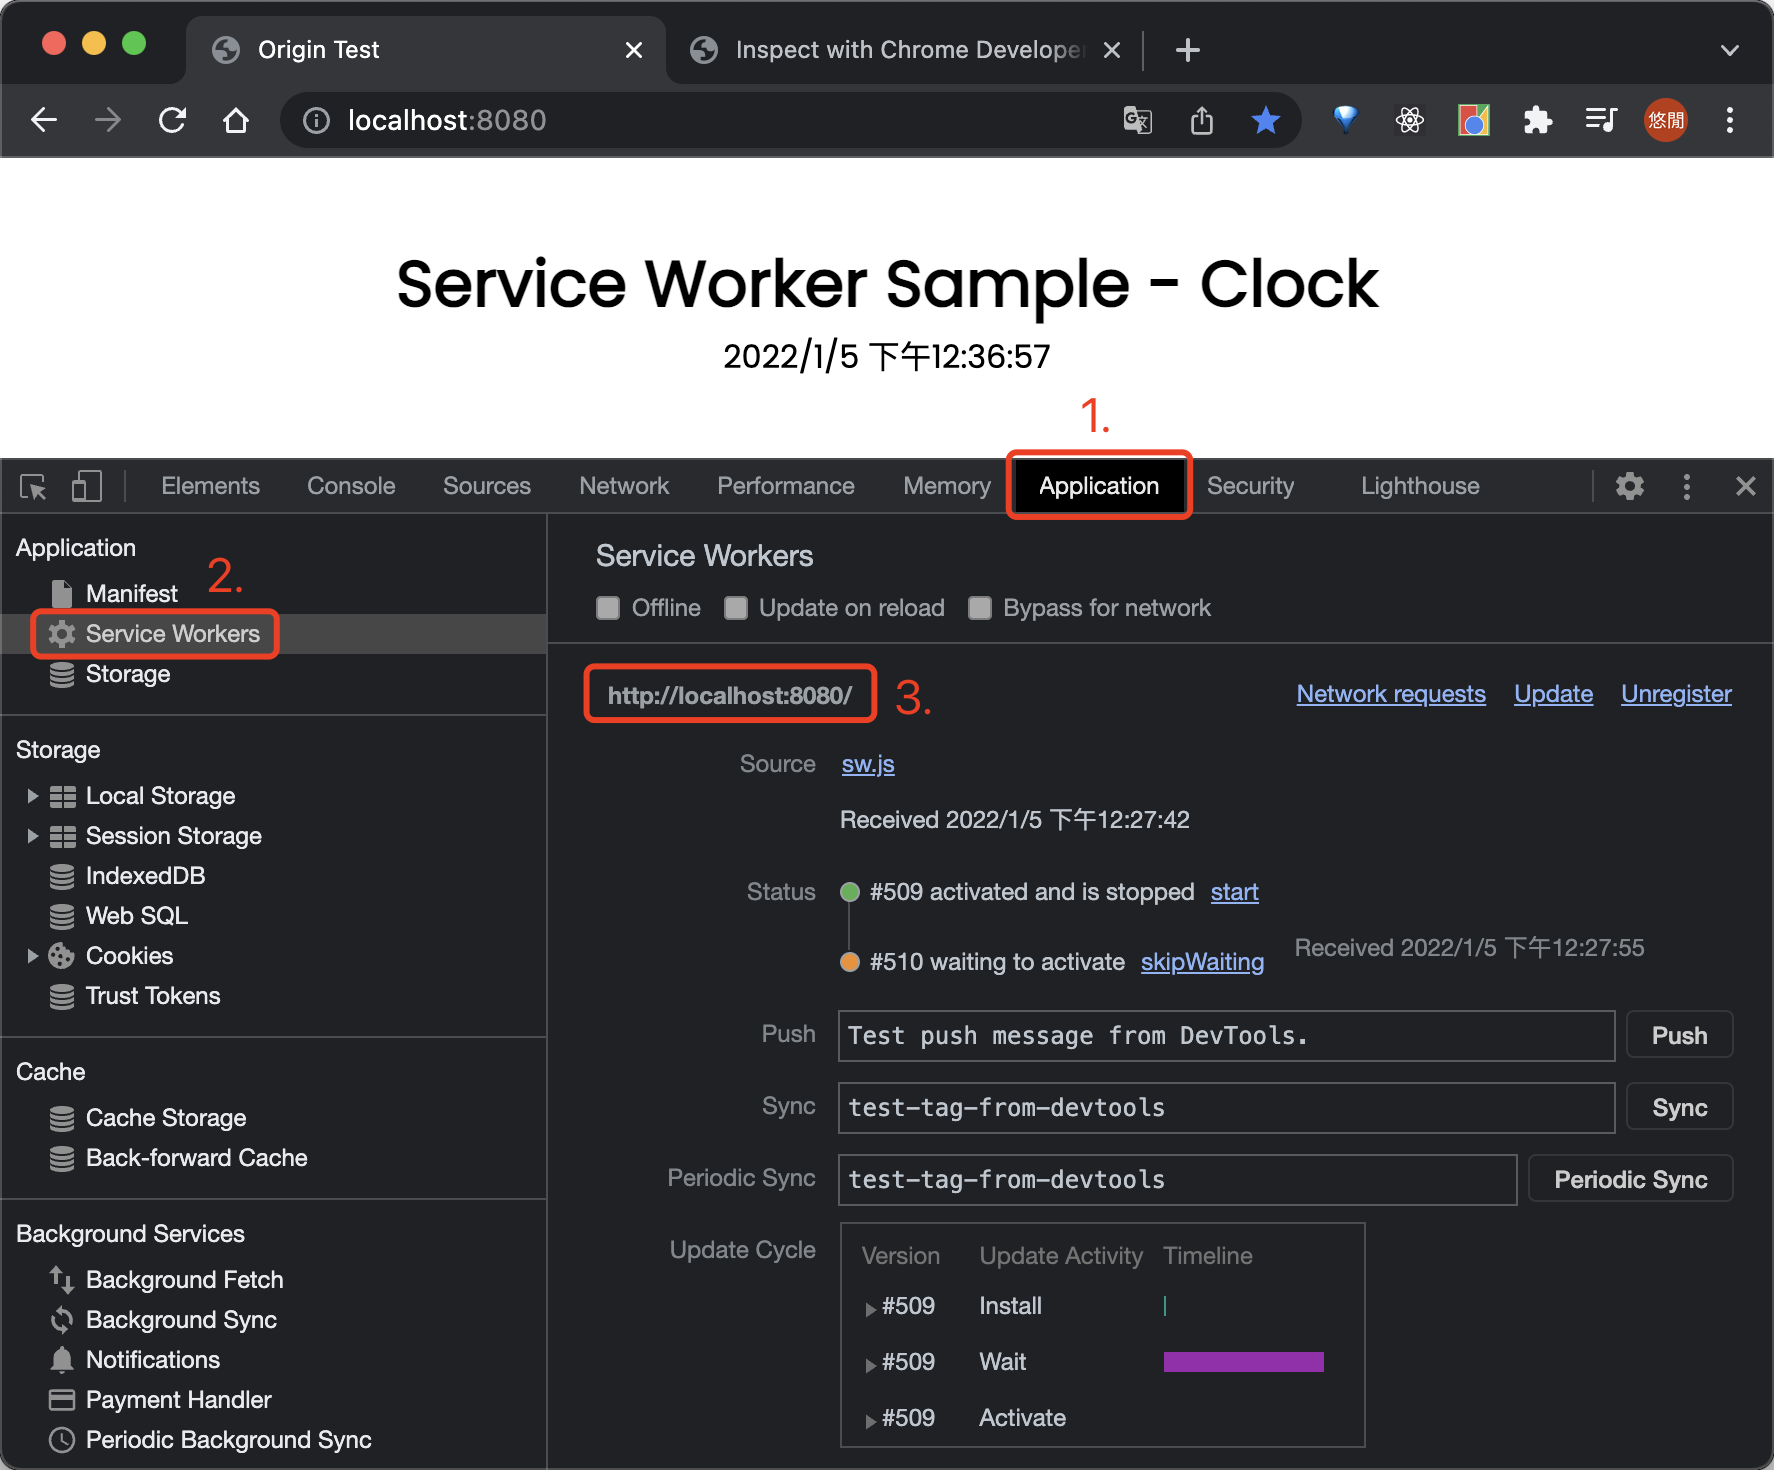This screenshot has width=1774, height=1470.
Task: Switch to the Network panel
Action: [x=623, y=486]
